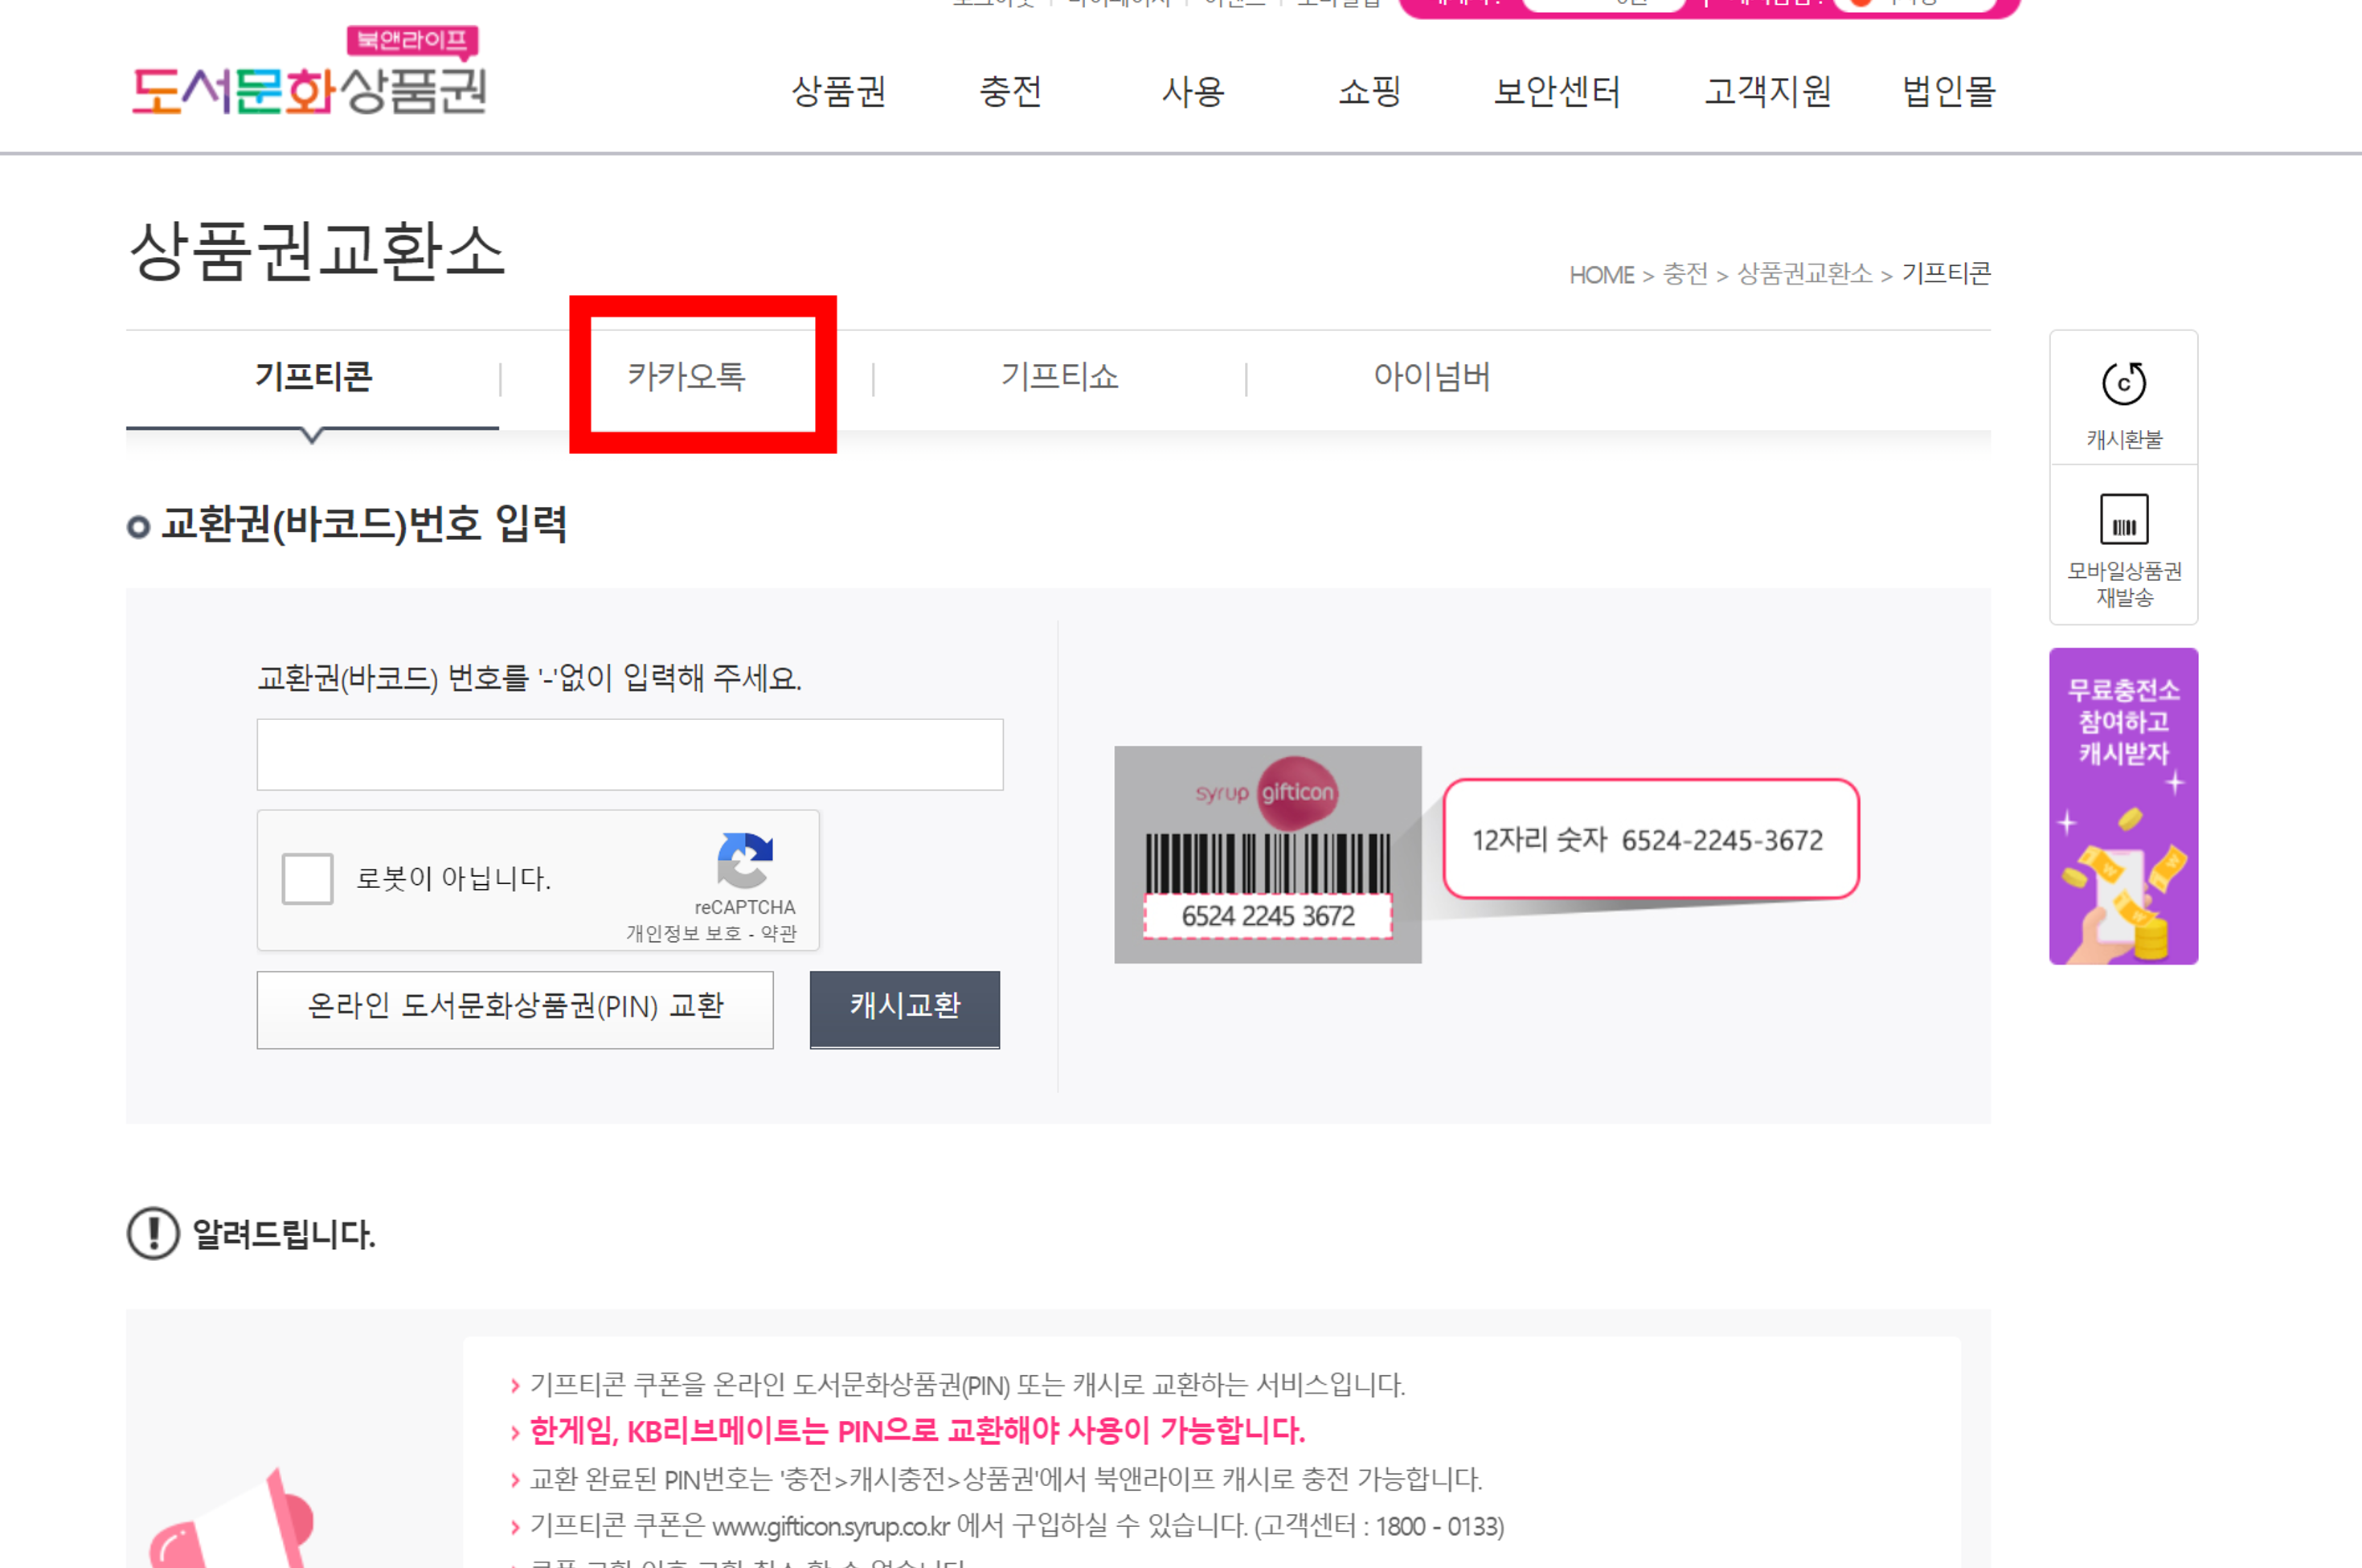Click the 캐시환불 refresh icon

click(2123, 383)
